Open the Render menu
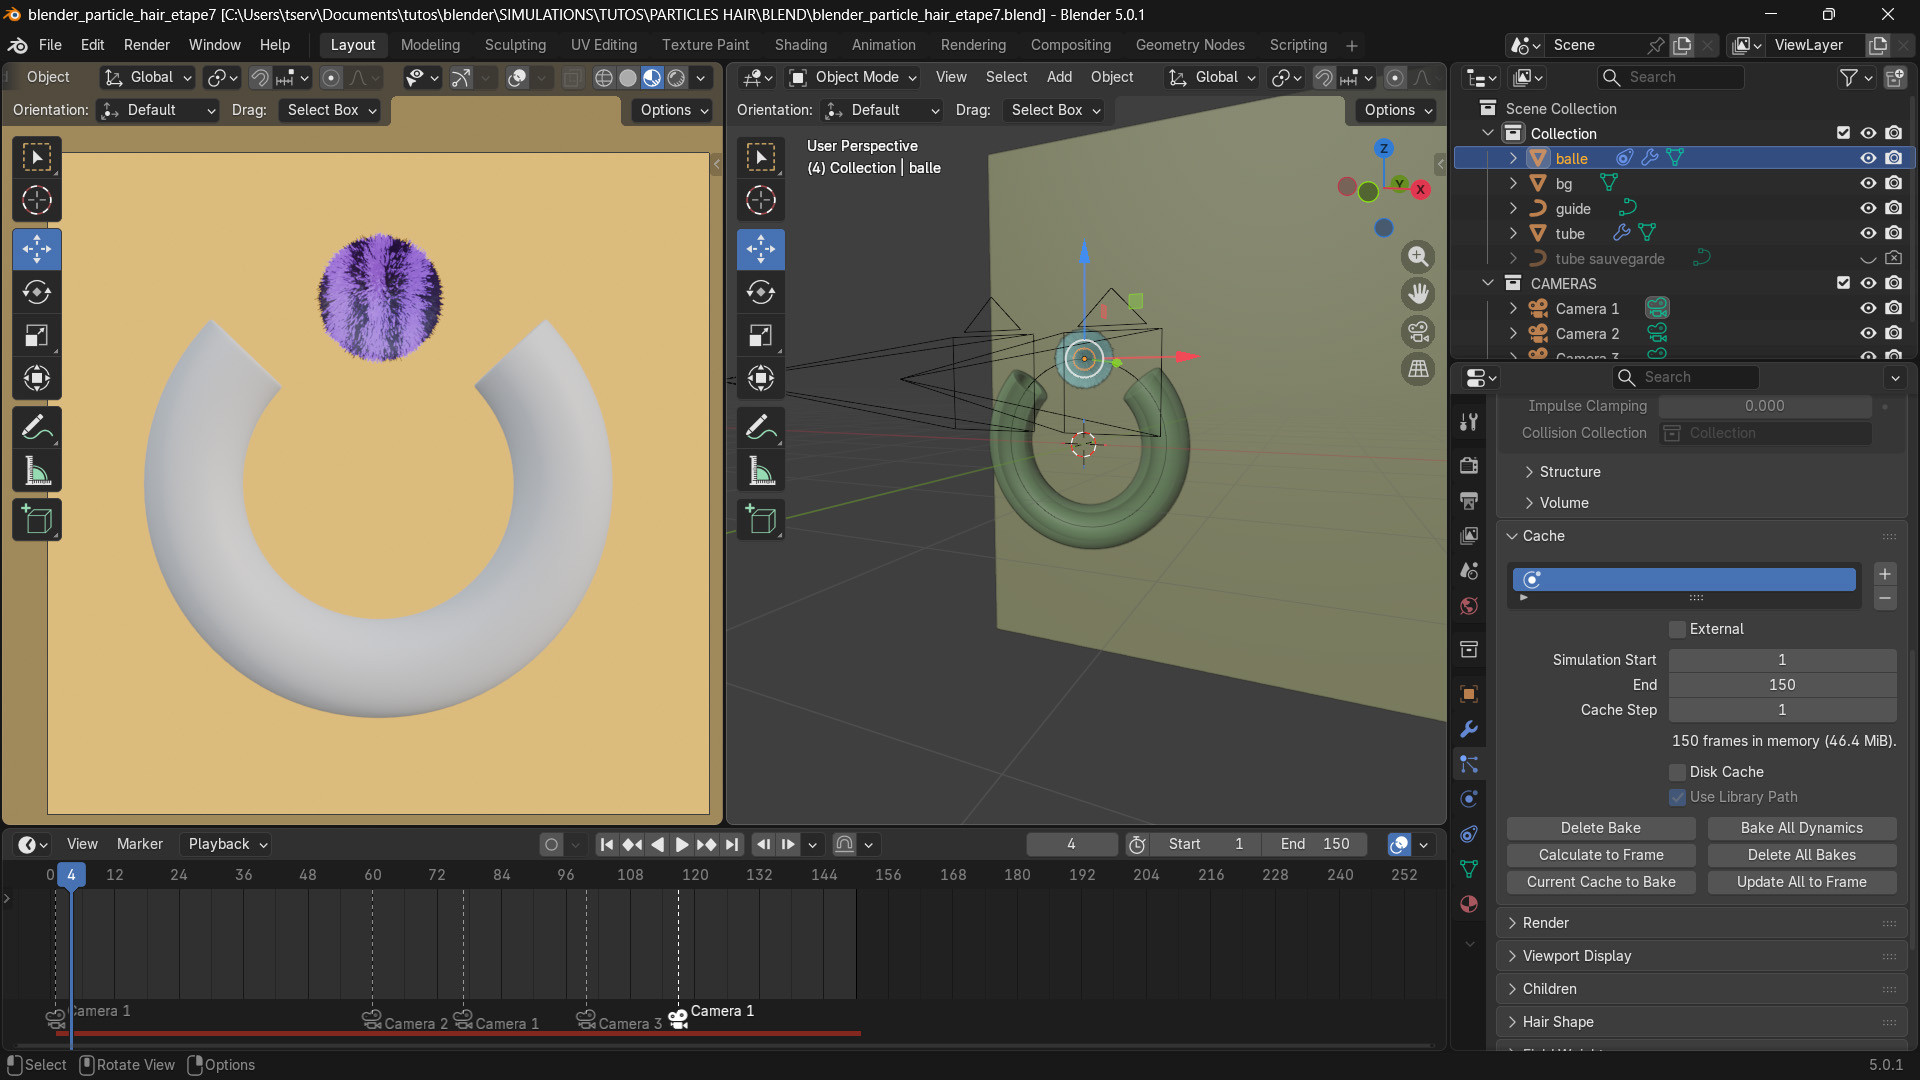This screenshot has height=1080, width=1920. pos(146,45)
